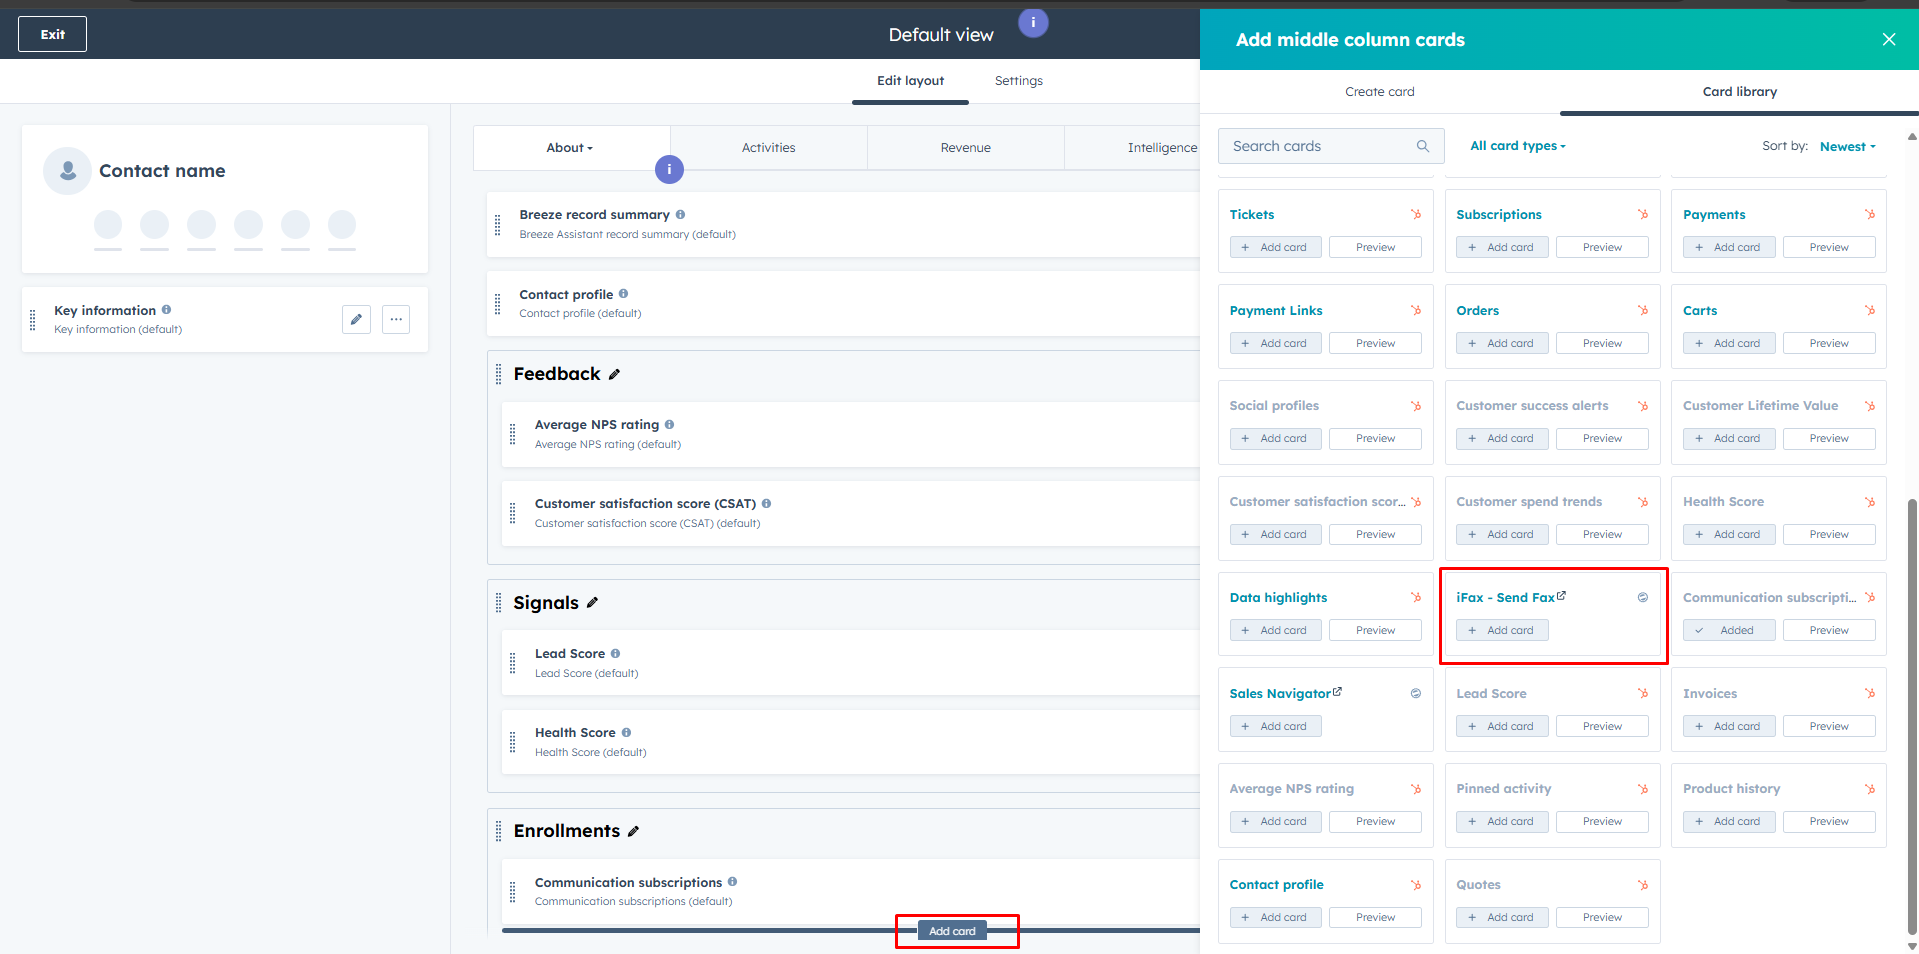This screenshot has width=1919, height=954.
Task: Click into the Search cards field
Action: pos(1318,146)
